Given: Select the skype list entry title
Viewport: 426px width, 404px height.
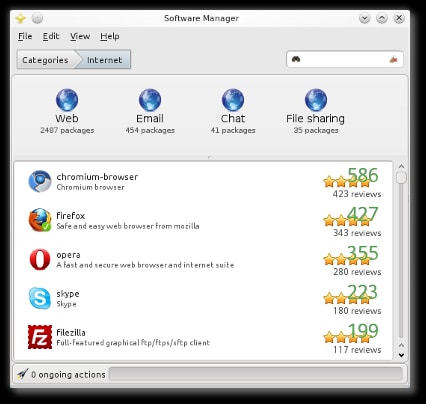Looking at the screenshot, I should coord(68,294).
